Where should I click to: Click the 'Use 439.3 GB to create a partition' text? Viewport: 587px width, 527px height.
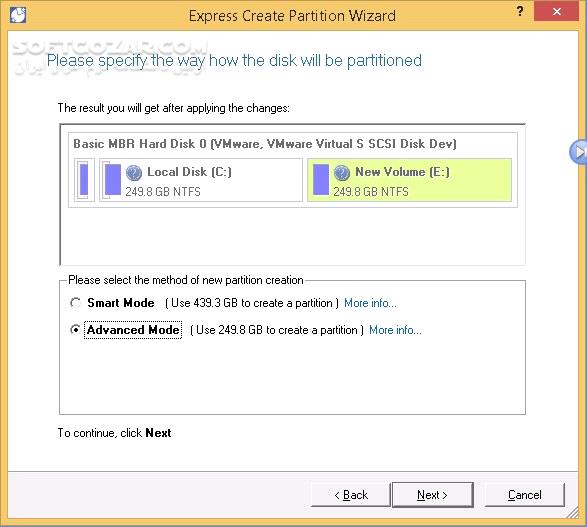point(252,303)
